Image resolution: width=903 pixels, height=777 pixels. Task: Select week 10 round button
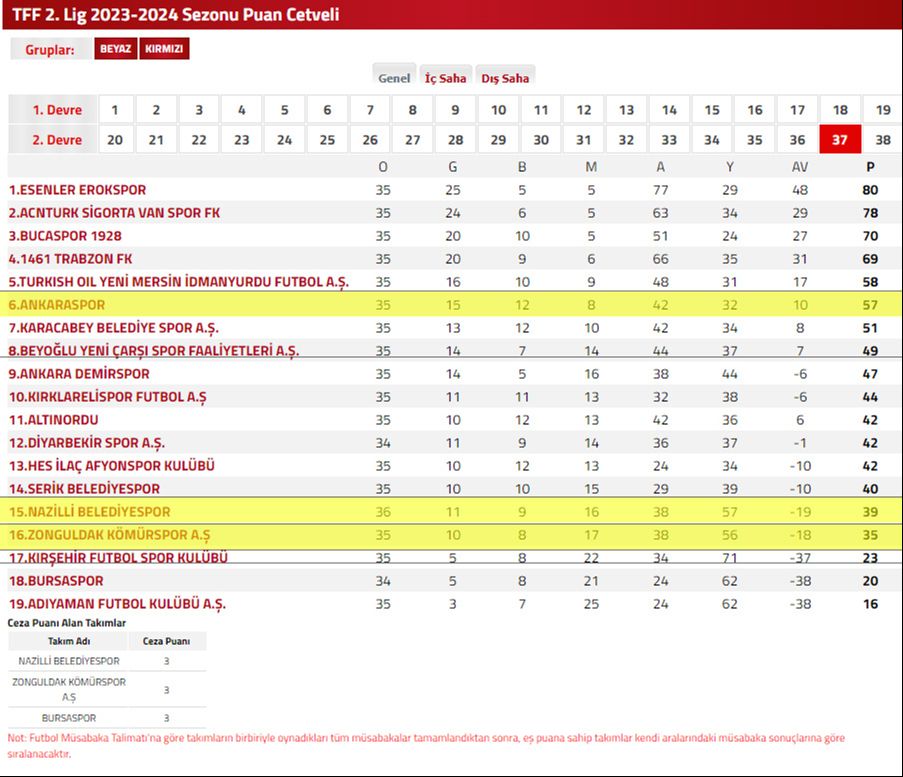pyautogui.click(x=498, y=110)
